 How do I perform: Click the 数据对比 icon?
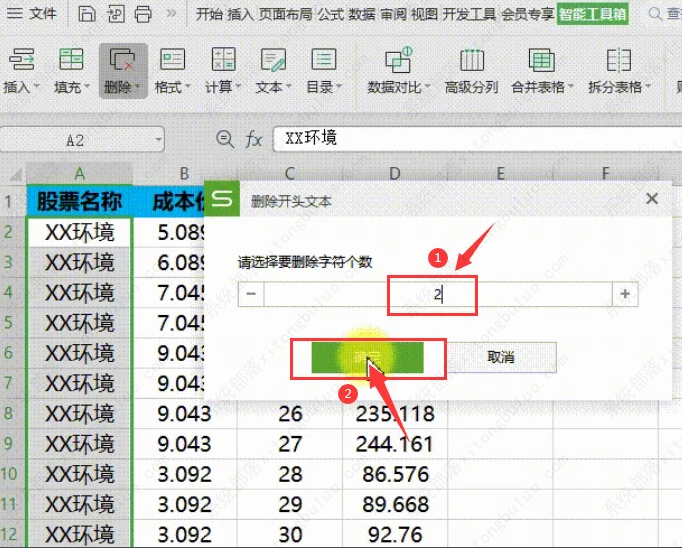398,60
